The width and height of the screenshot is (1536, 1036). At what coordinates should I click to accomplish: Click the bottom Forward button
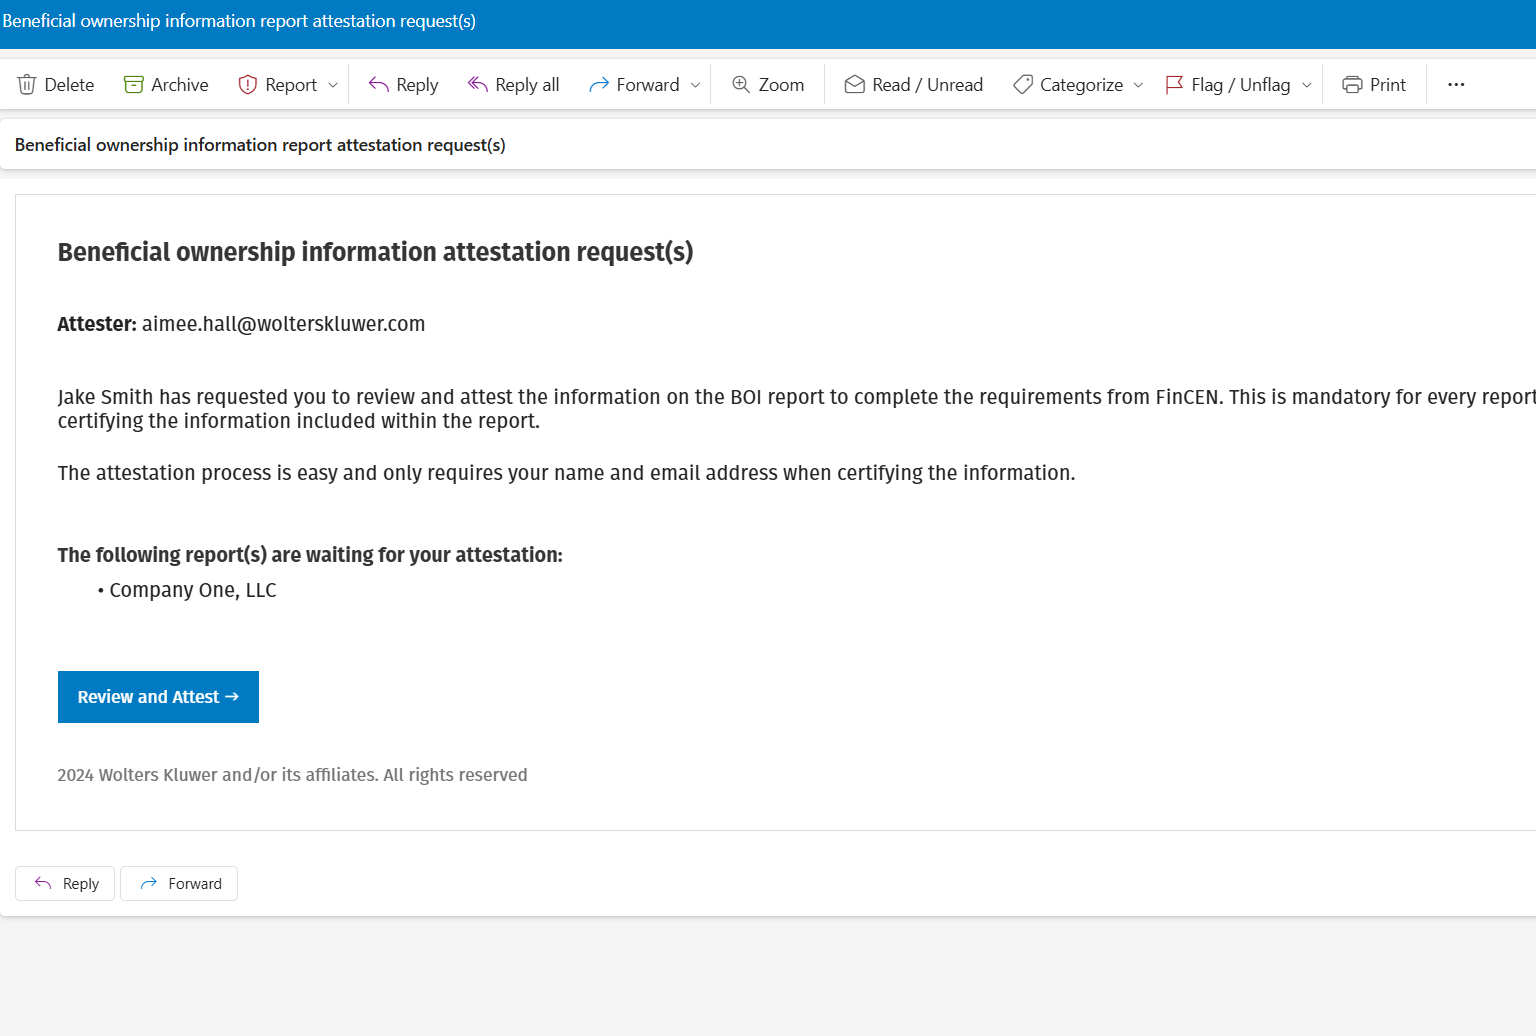(x=179, y=884)
